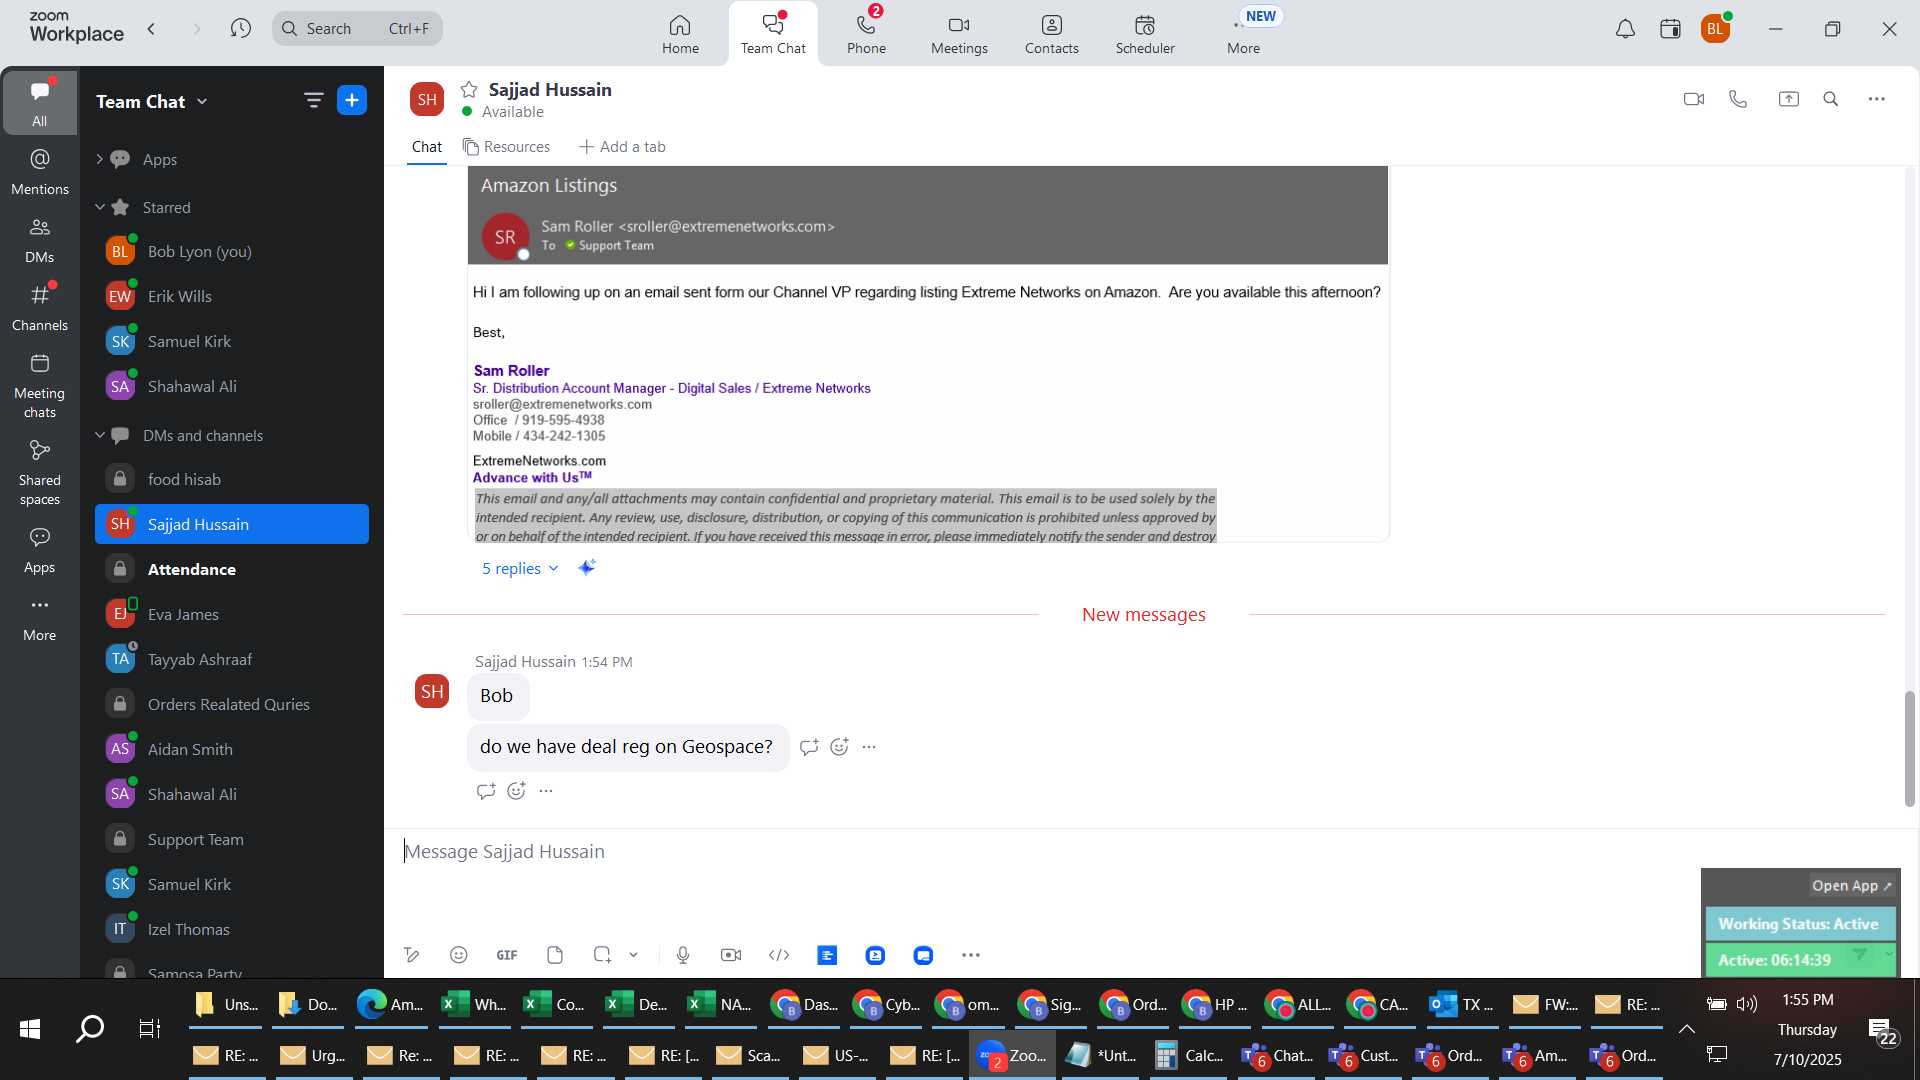Record a video message
The width and height of the screenshot is (1920, 1080).
731,955
